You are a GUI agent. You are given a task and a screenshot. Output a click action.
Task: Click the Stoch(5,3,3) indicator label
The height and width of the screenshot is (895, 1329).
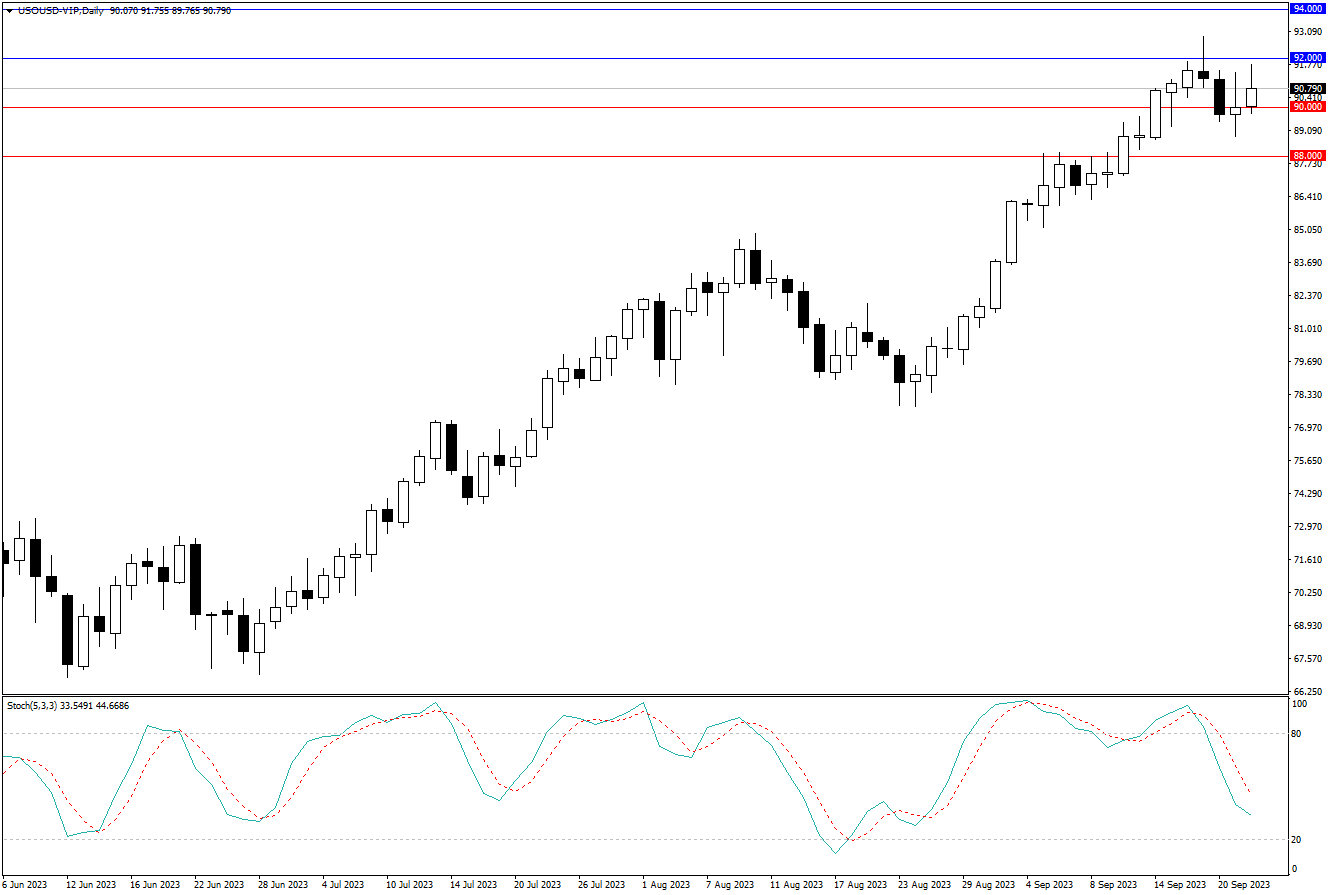click(33, 705)
